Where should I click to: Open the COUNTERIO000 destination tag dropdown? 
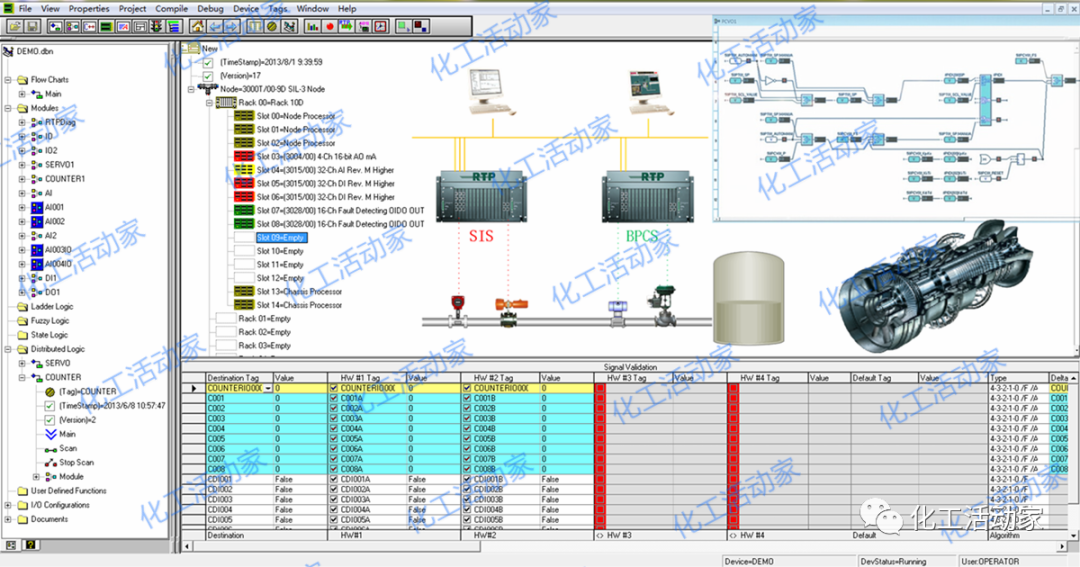click(268, 389)
